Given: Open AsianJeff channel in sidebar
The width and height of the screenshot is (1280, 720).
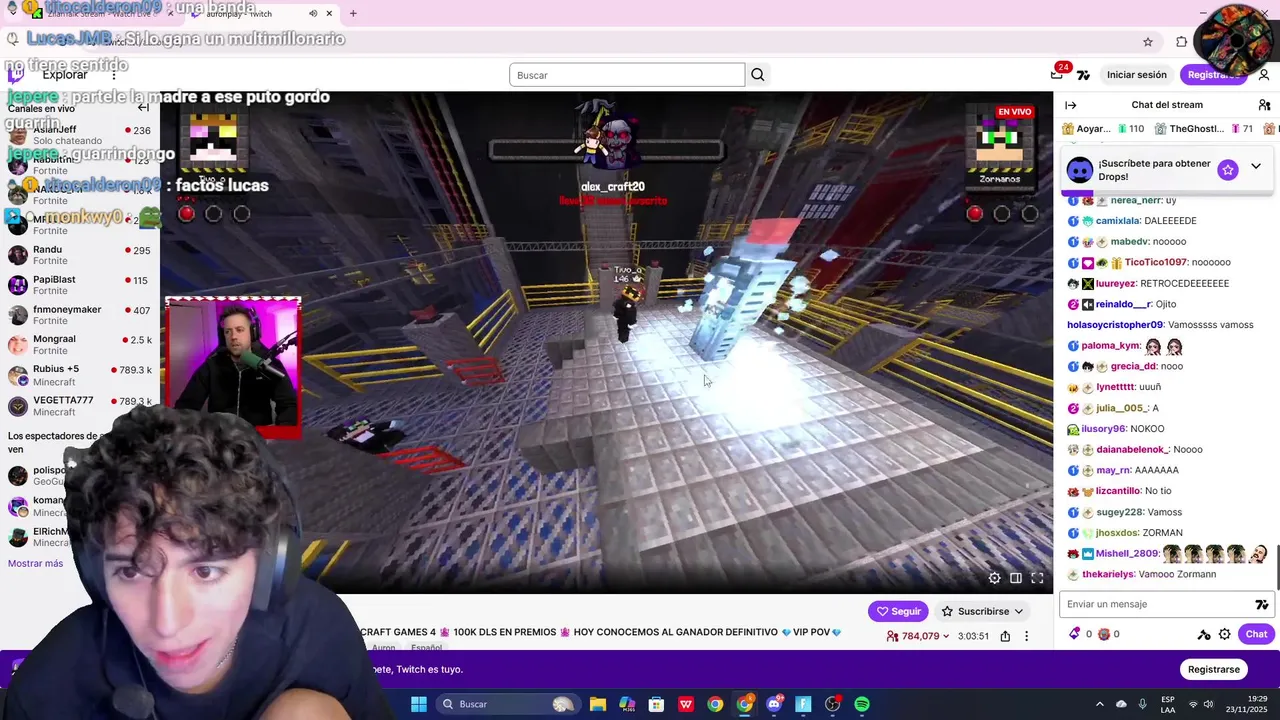Looking at the screenshot, I should click(78, 135).
